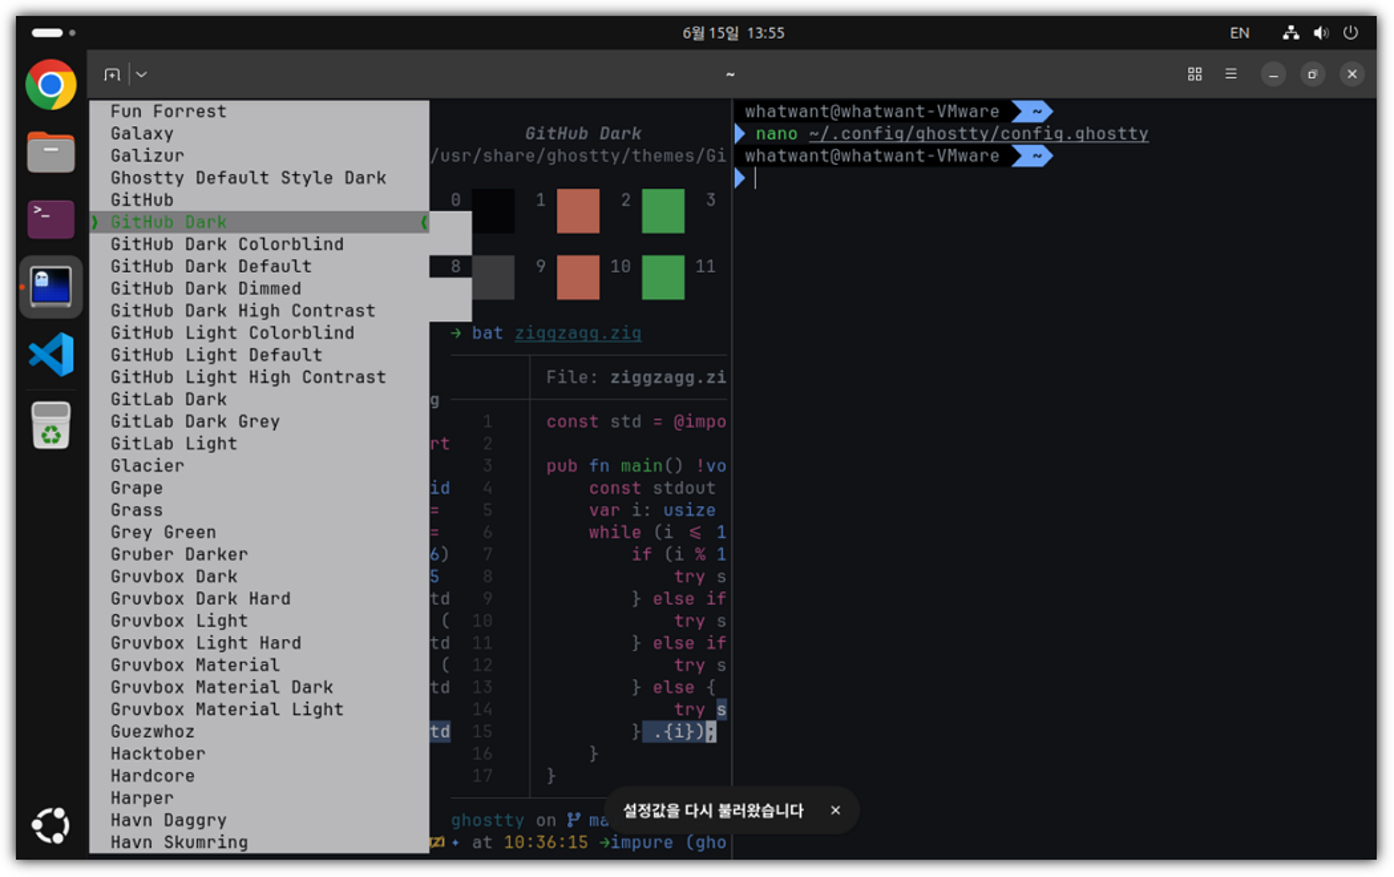Select the Havn Daggry theme

pos(259,820)
